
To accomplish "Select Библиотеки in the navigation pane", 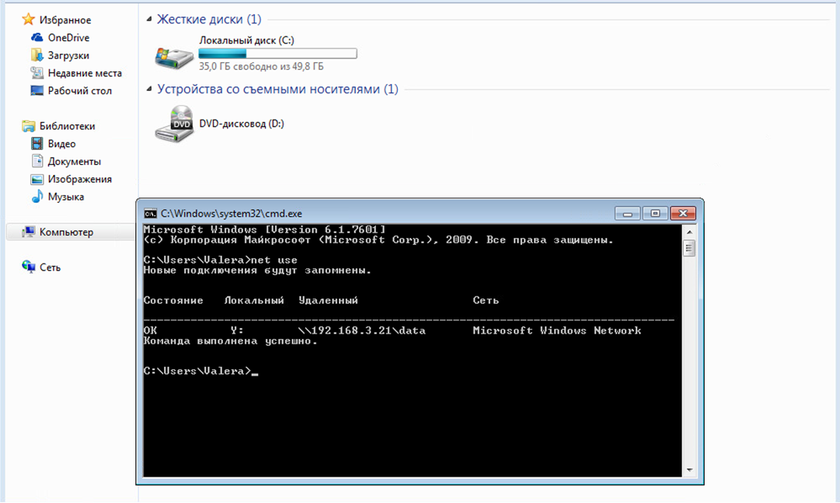I will (67, 126).
